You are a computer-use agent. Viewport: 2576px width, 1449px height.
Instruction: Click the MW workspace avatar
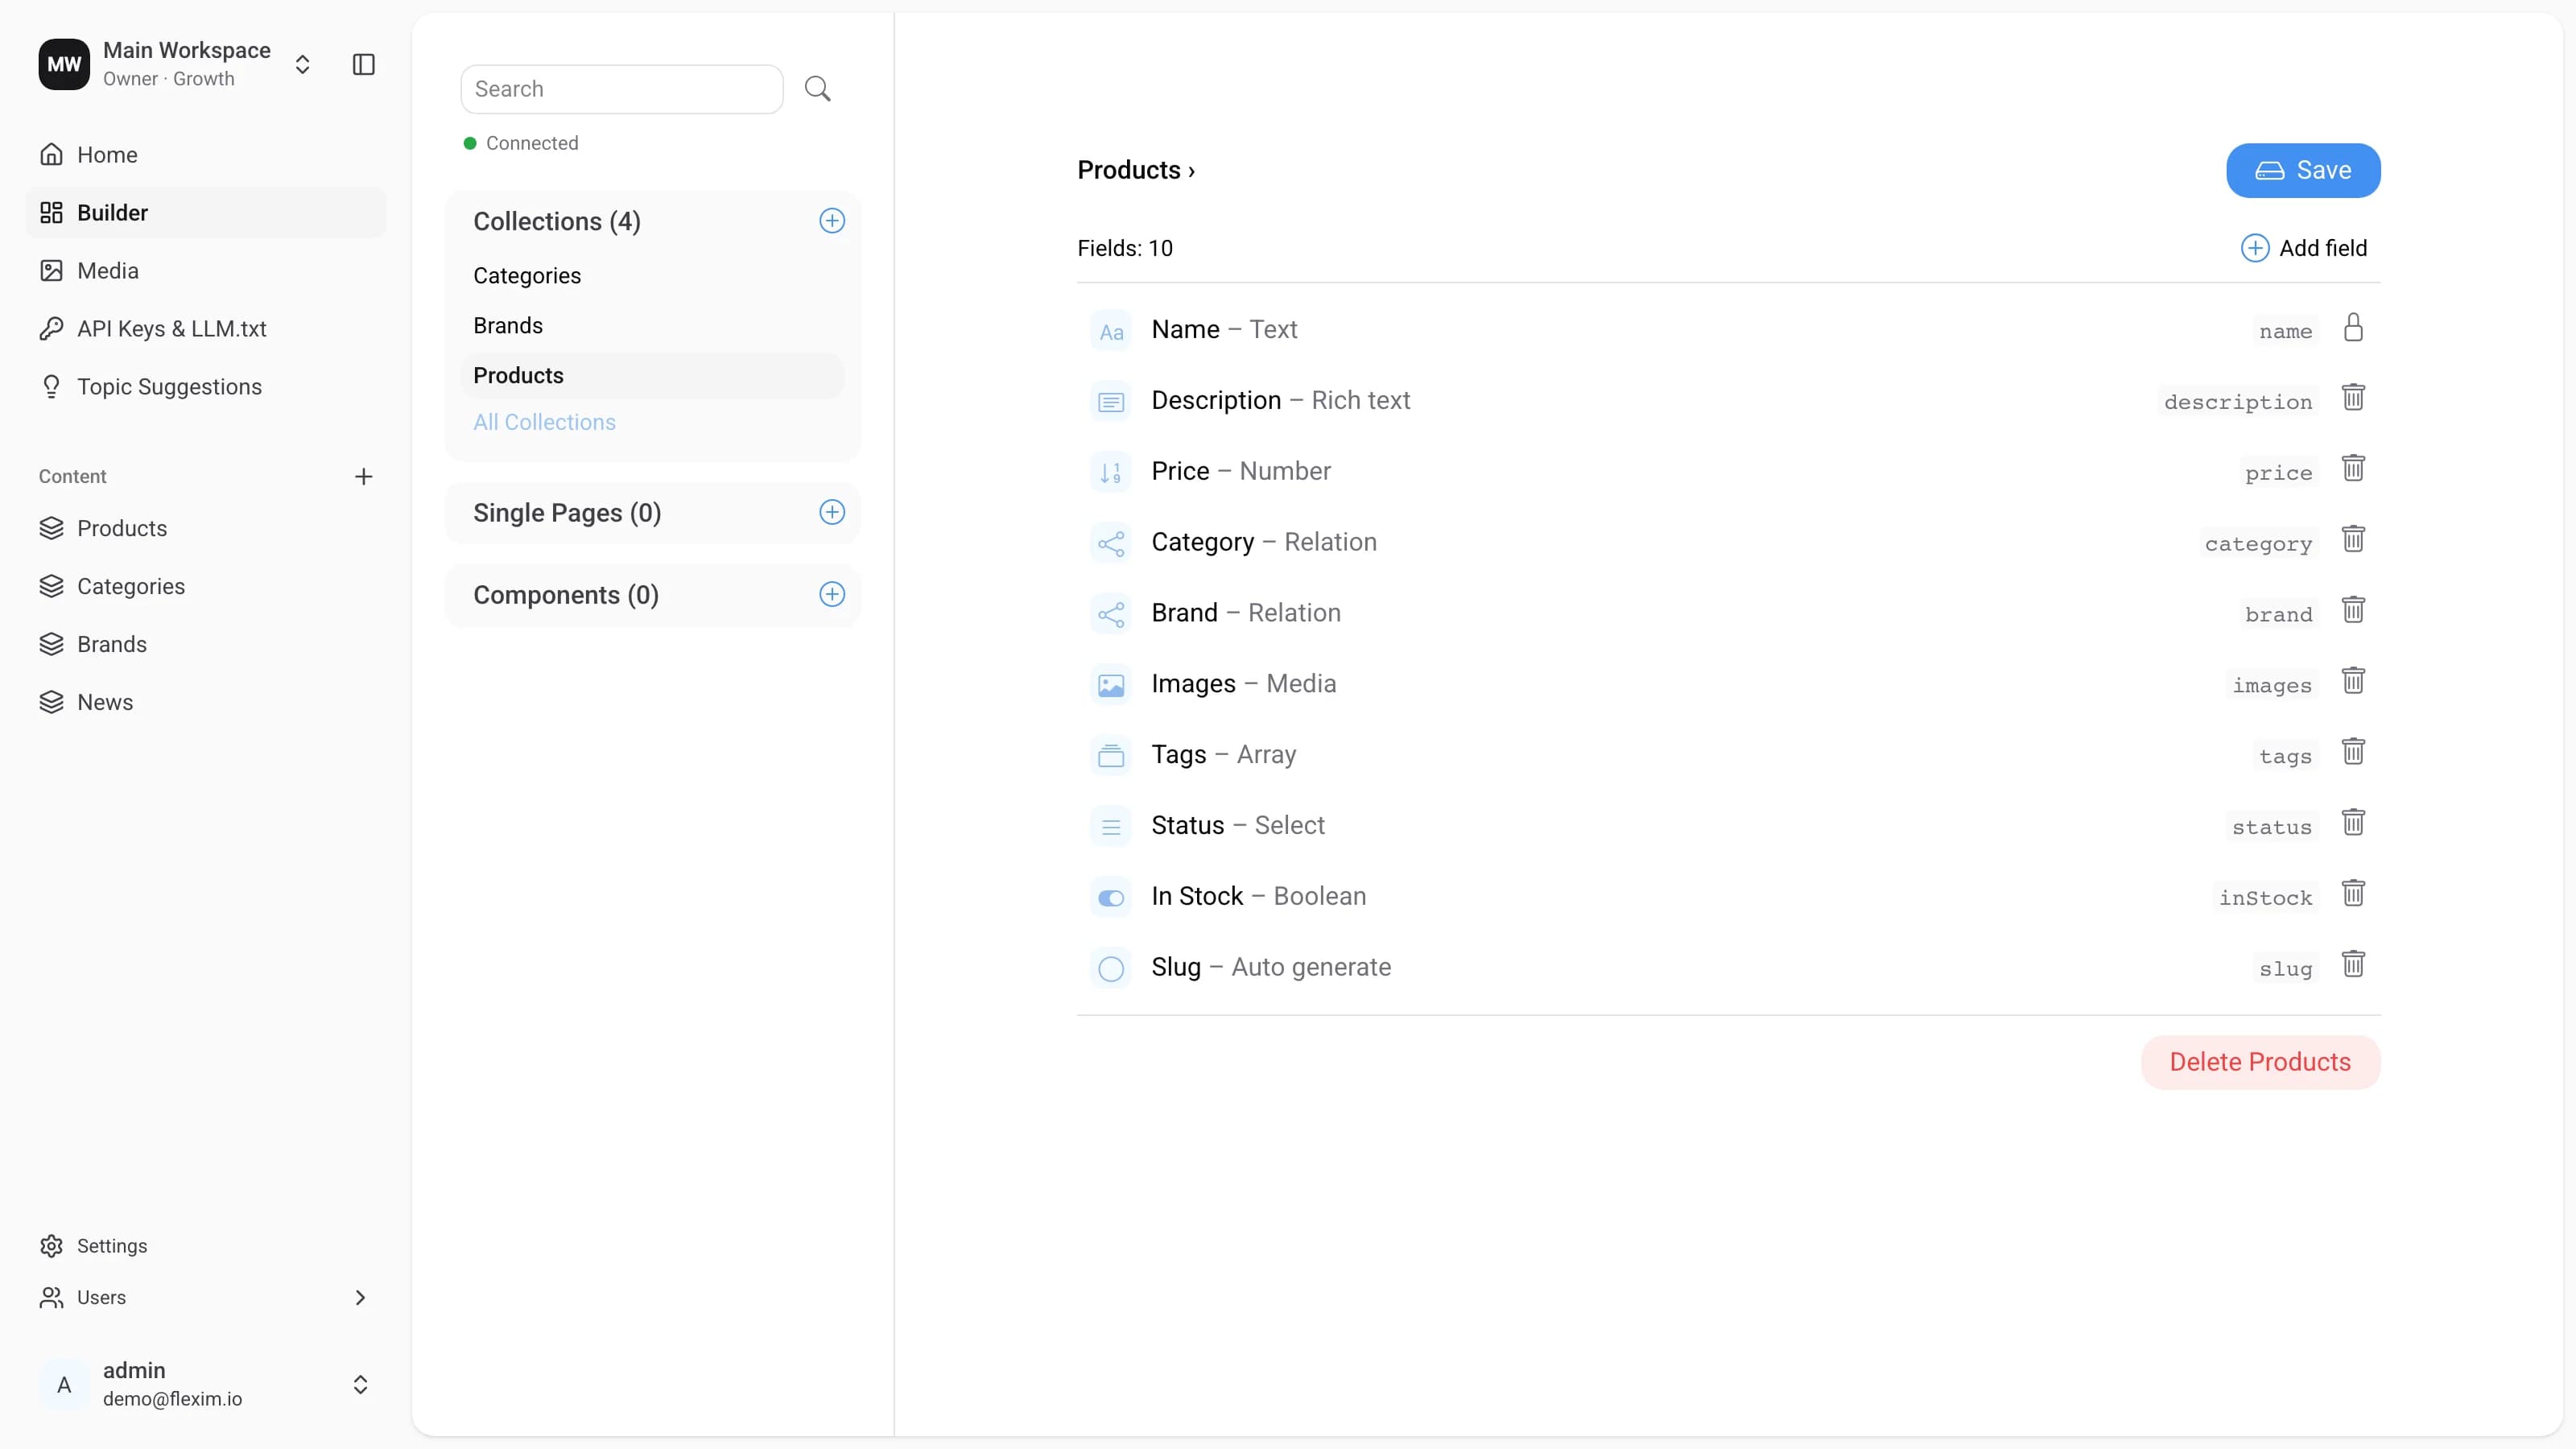pyautogui.click(x=64, y=64)
